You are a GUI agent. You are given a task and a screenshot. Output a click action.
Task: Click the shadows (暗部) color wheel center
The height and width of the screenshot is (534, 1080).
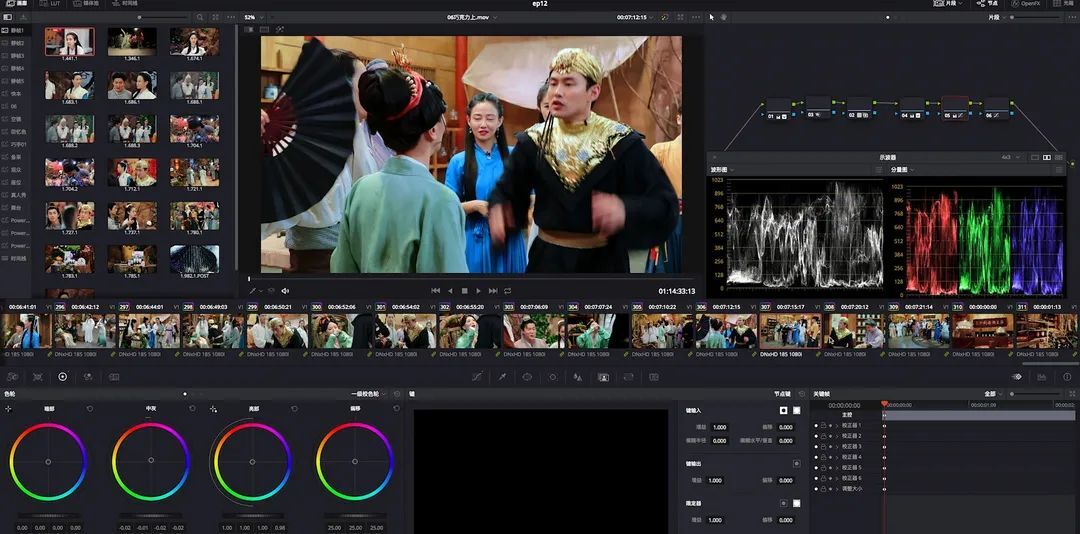coord(48,462)
